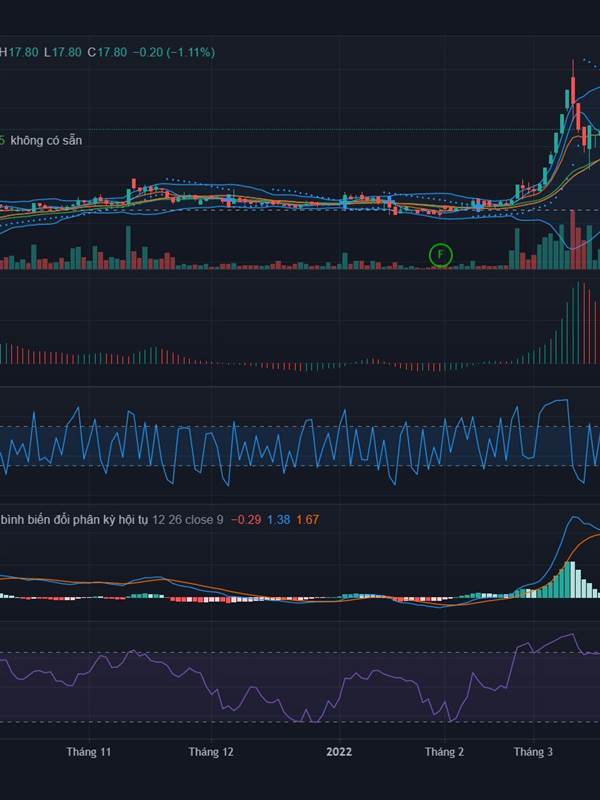Click the C17.80 close value
Viewport: 600px width, 800px height.
pos(107,52)
